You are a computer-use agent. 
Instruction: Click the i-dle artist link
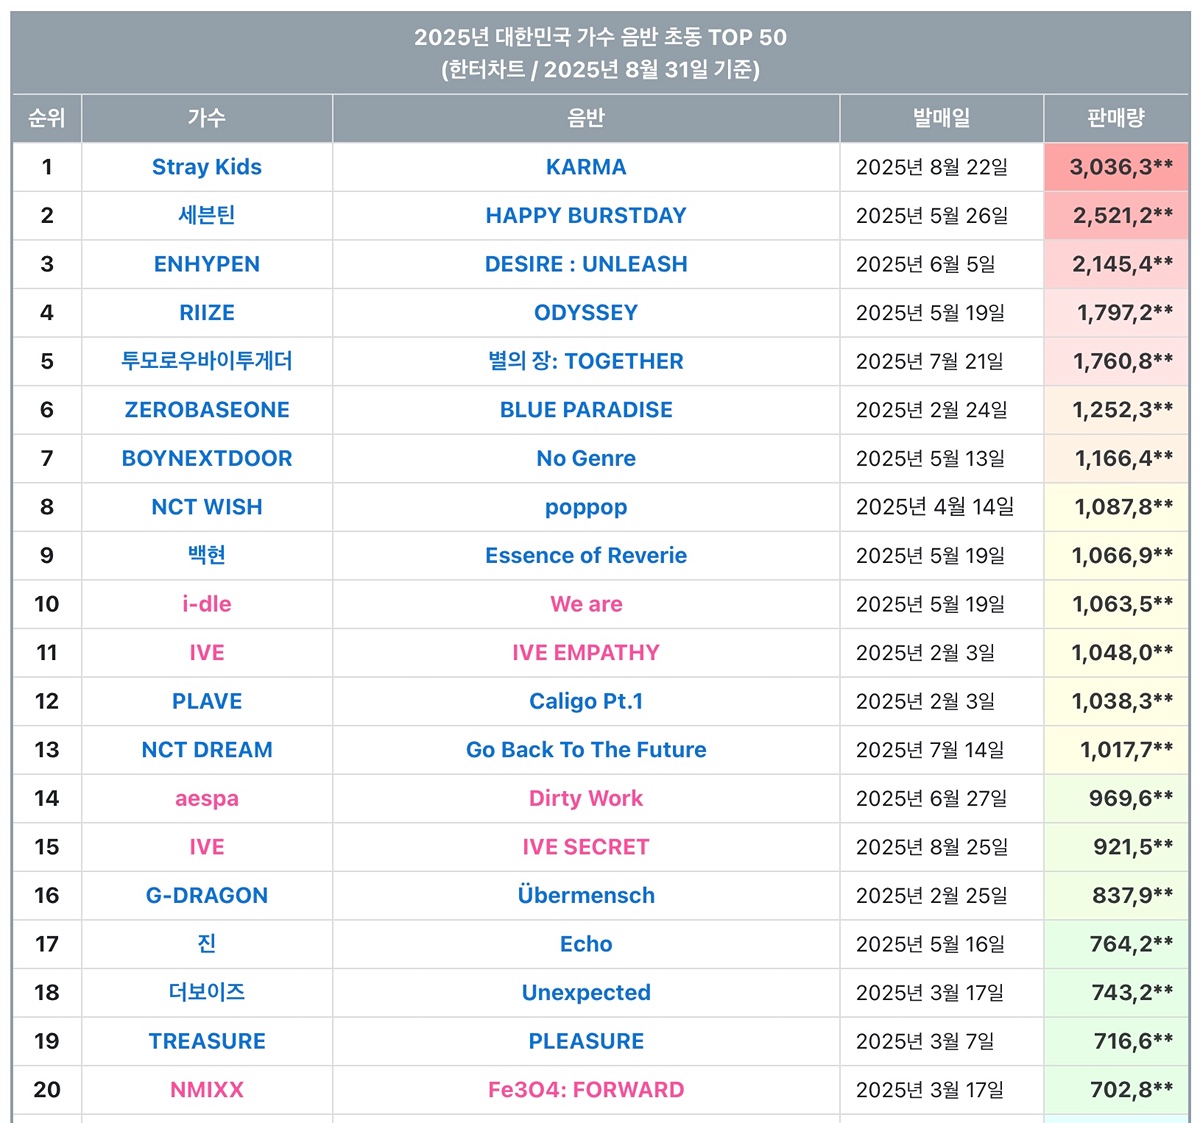[x=207, y=604]
